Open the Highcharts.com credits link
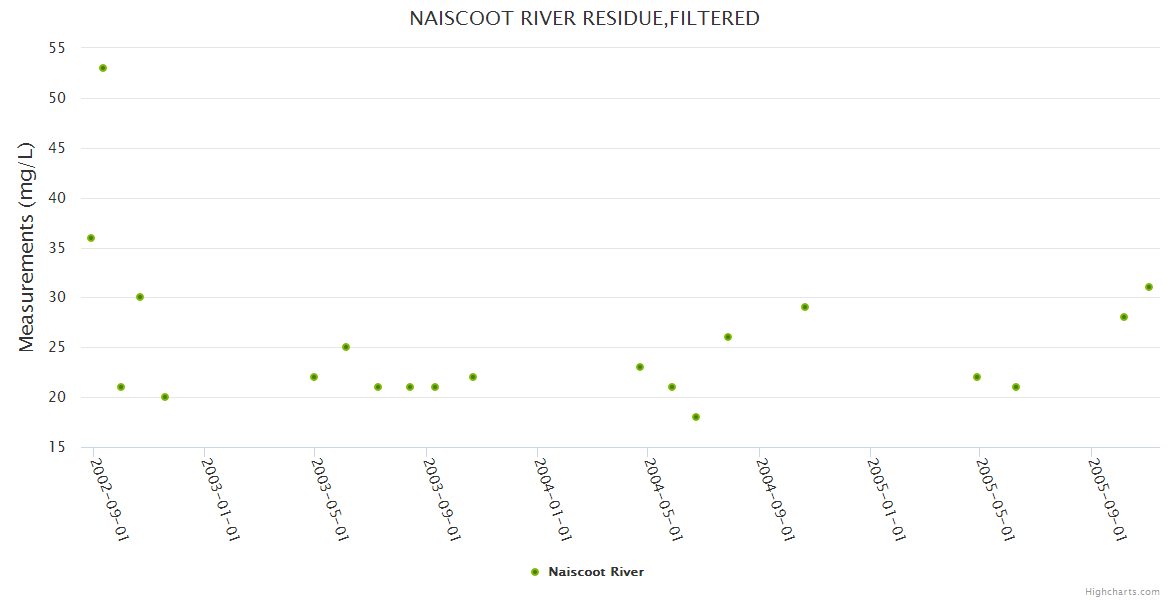The image size is (1170, 600). (1122, 591)
